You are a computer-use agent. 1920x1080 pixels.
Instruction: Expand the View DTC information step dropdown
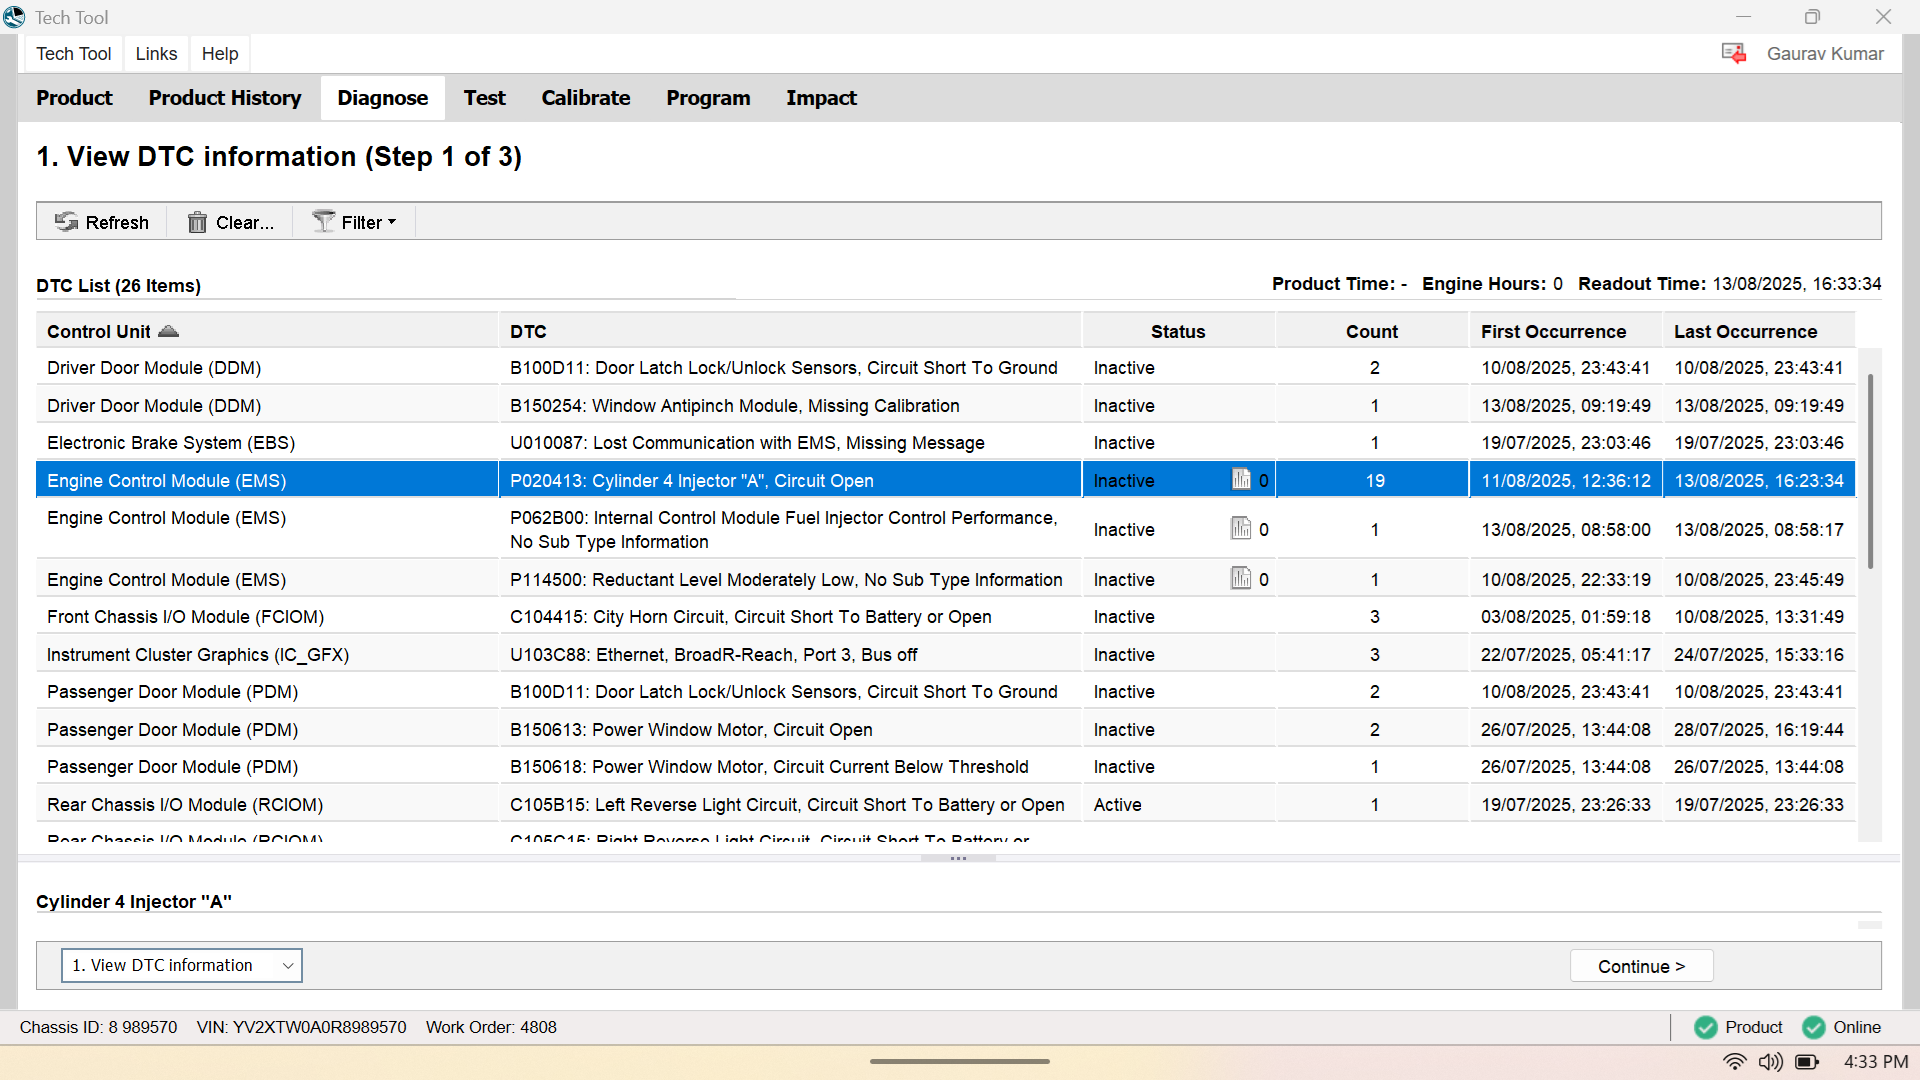coord(288,966)
